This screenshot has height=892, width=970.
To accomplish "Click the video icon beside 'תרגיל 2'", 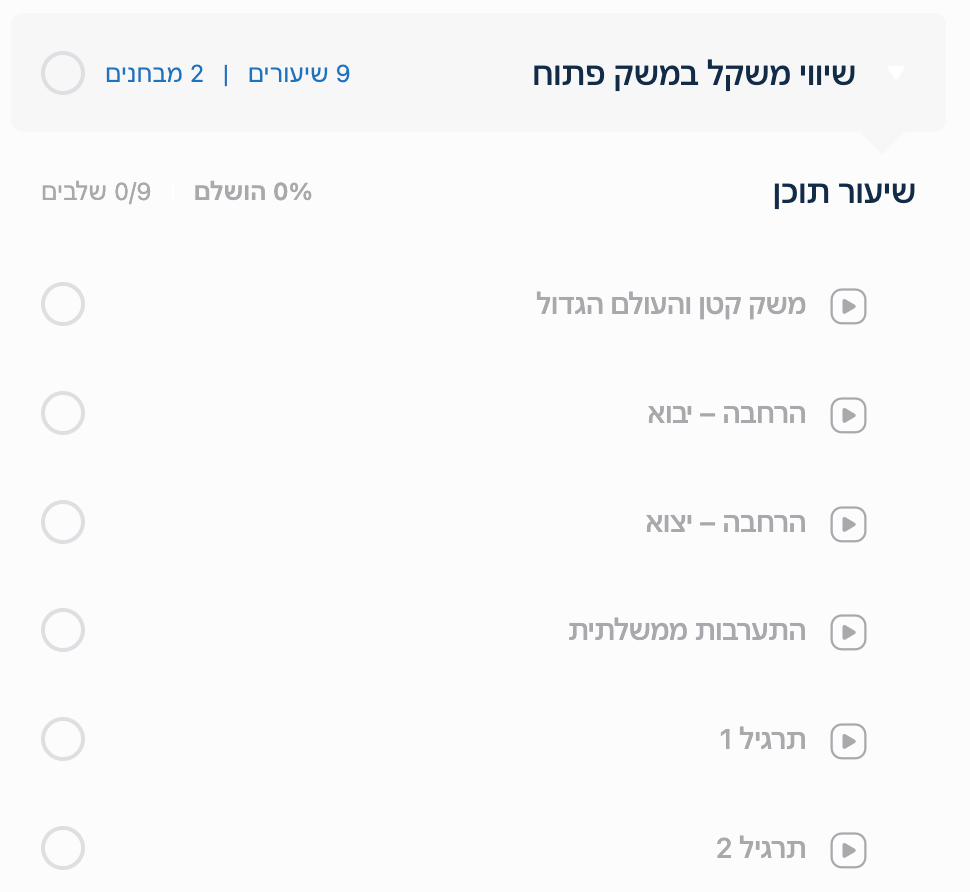I will (x=848, y=850).
